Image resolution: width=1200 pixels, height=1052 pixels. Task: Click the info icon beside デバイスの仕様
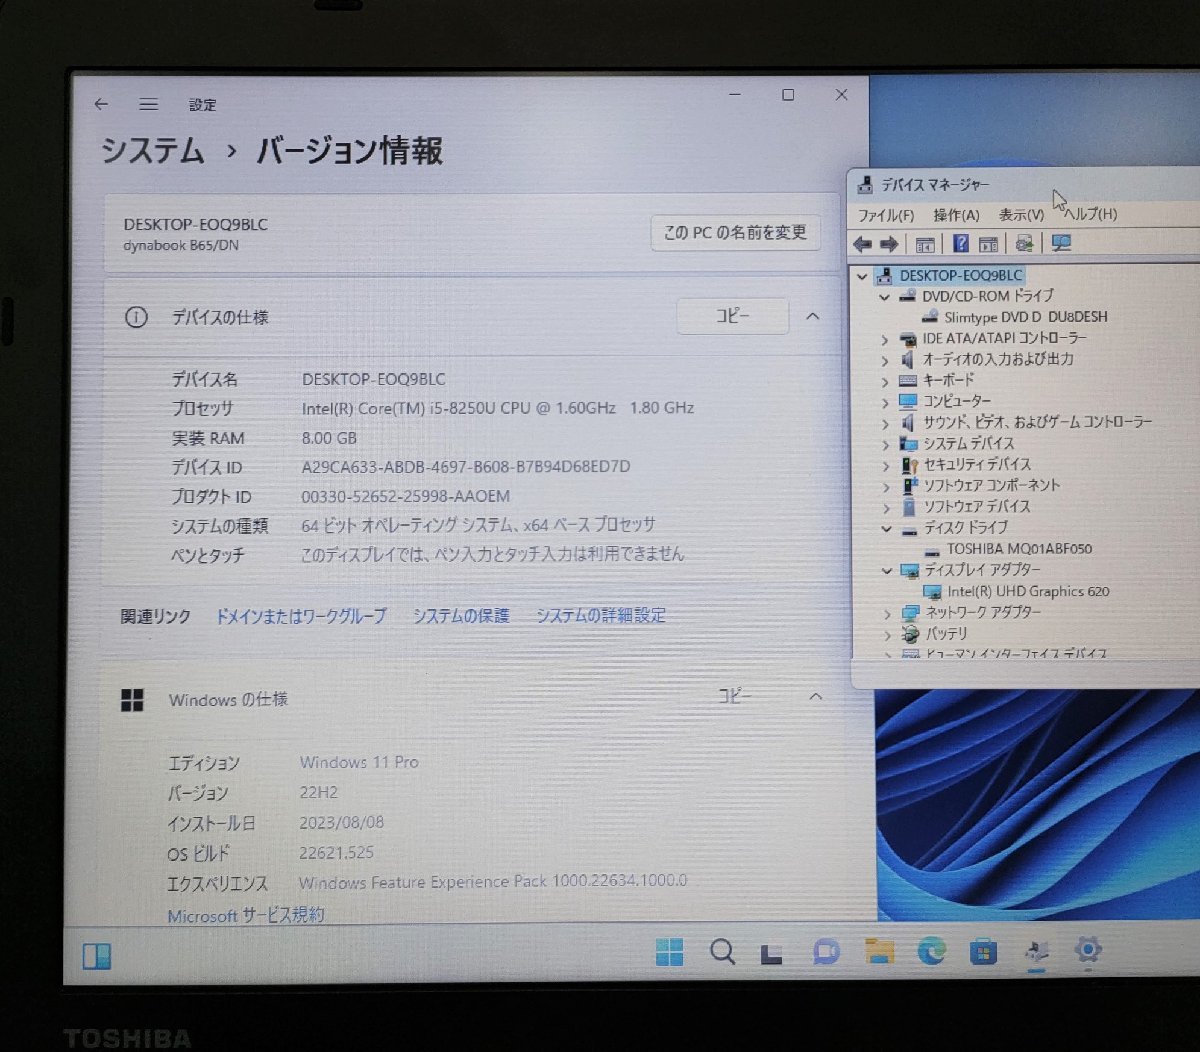click(136, 318)
